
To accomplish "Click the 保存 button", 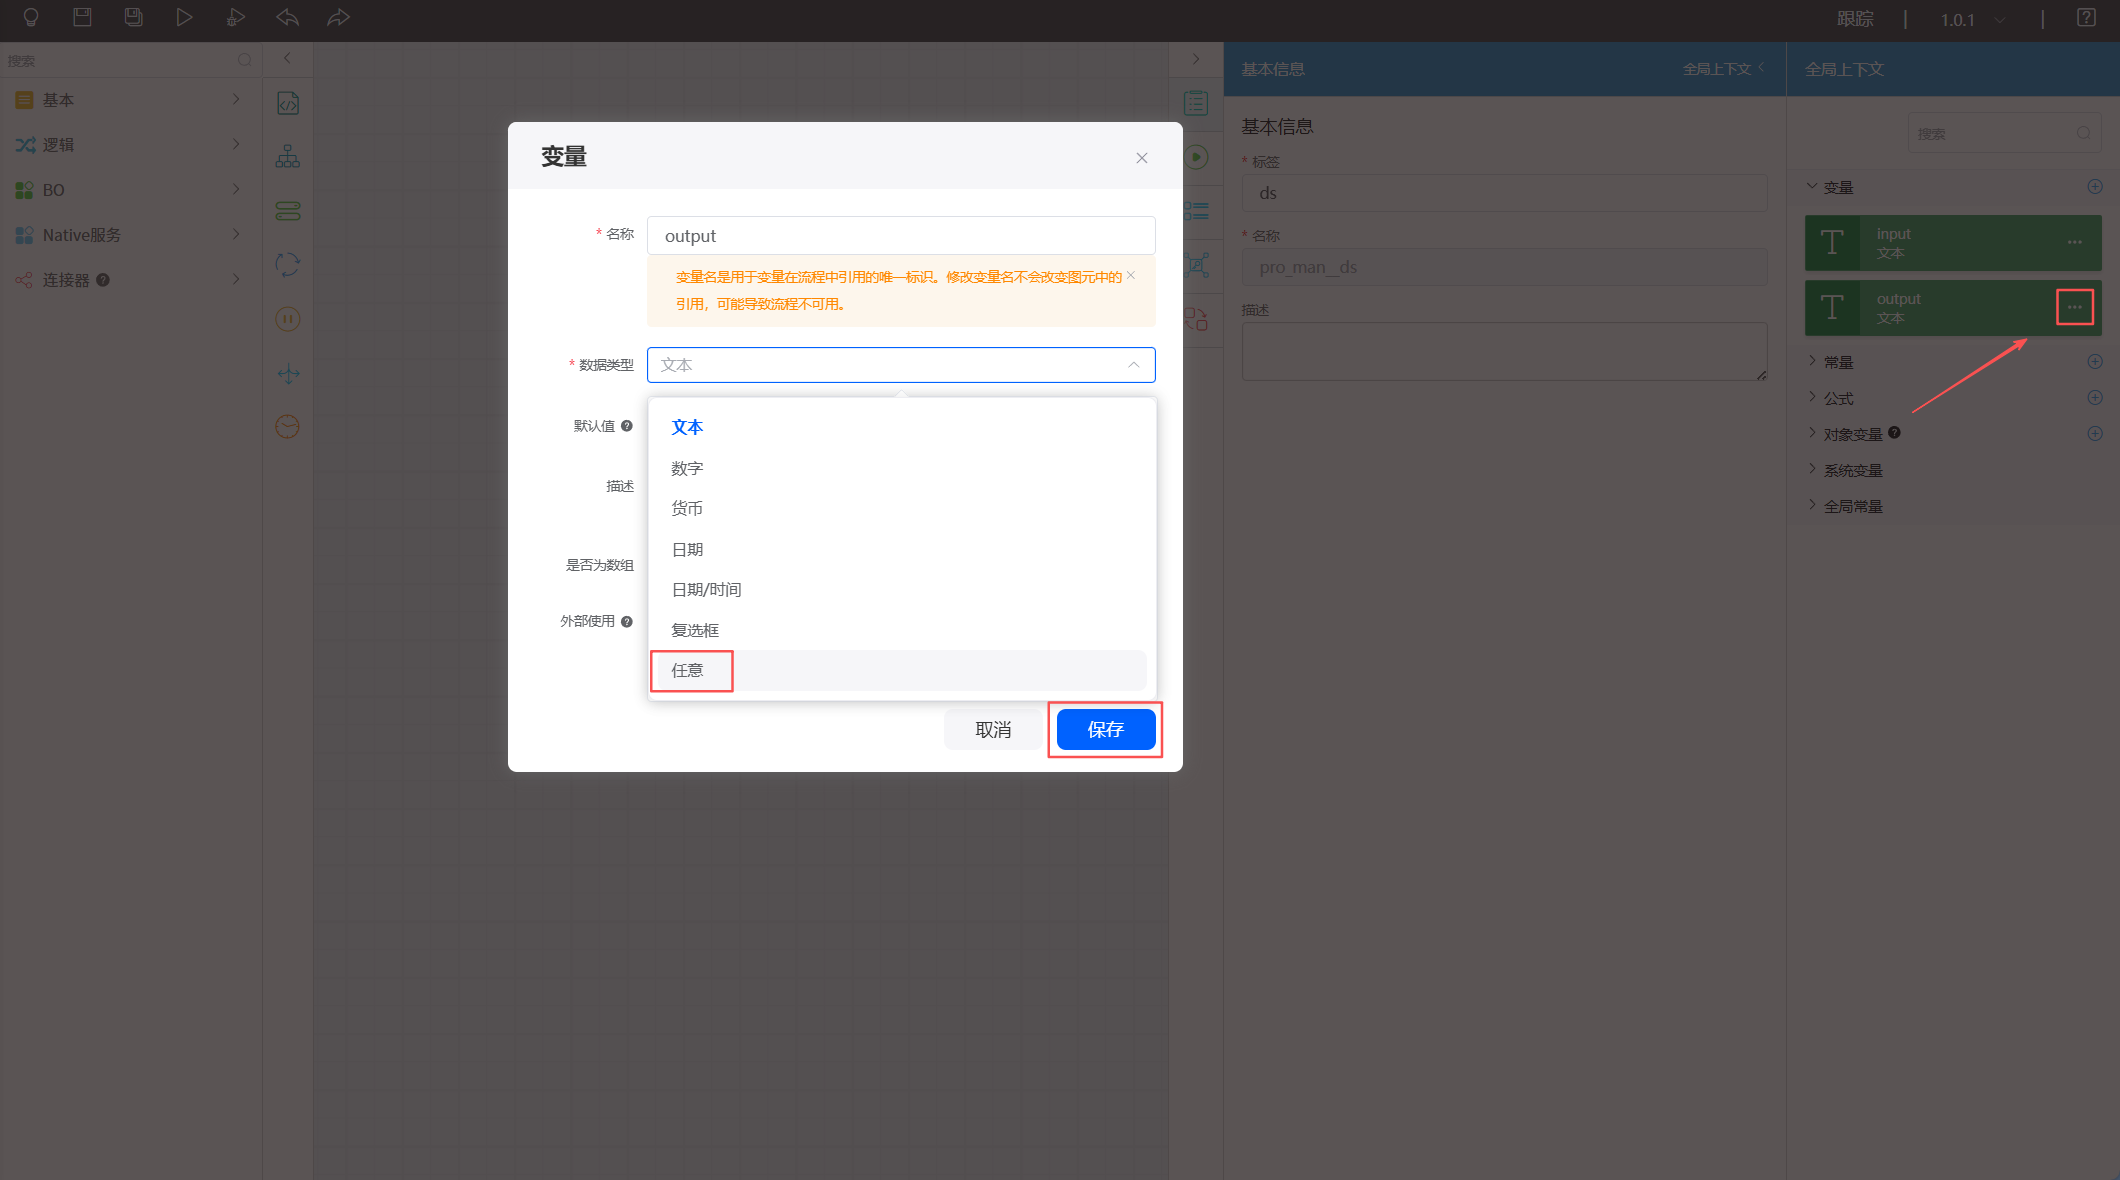I will [x=1105, y=729].
